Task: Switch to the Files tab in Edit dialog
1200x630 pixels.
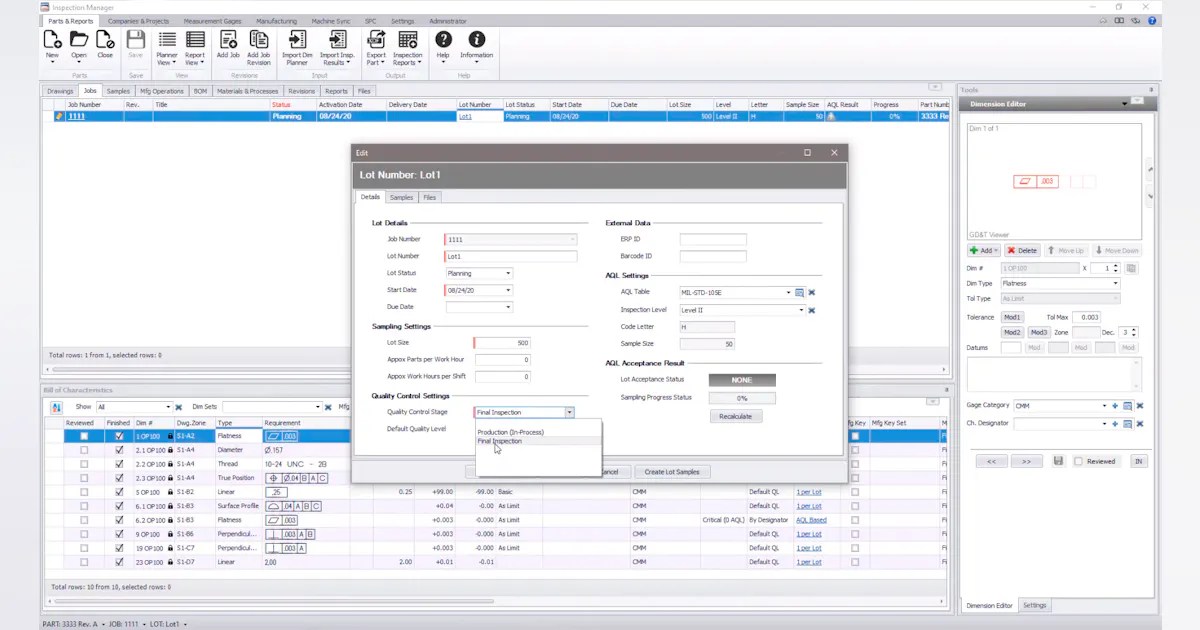Action: [x=429, y=197]
